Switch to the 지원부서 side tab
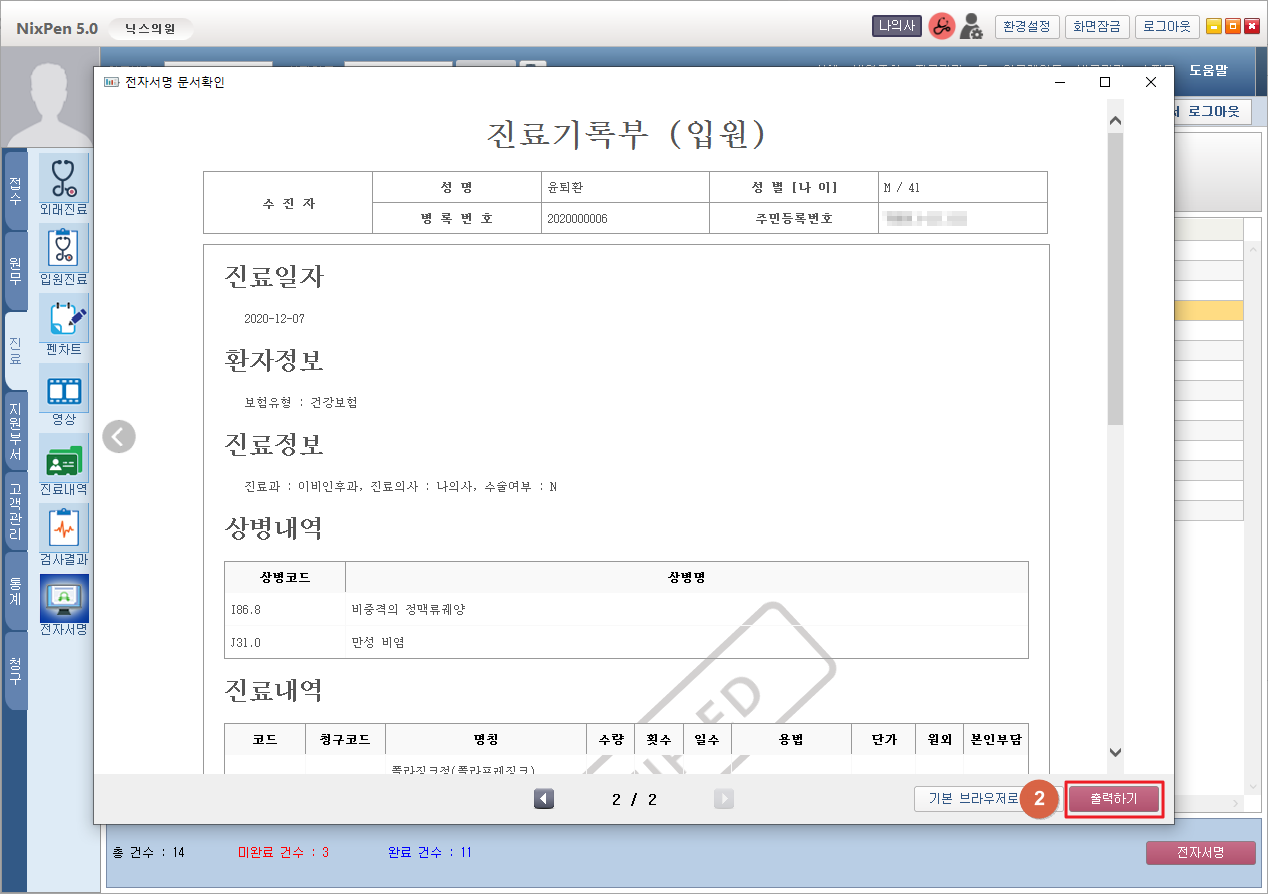 [15, 430]
